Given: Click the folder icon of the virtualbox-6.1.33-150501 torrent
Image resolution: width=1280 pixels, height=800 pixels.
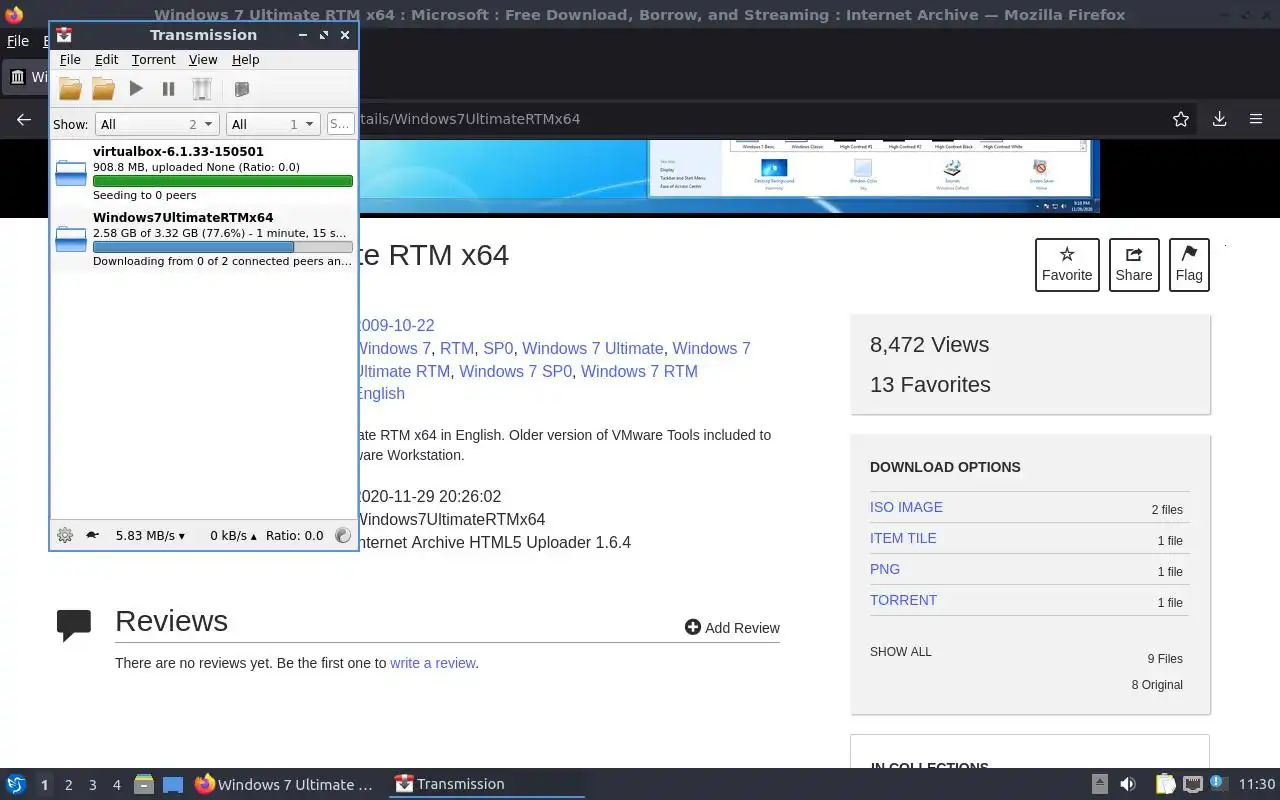Looking at the screenshot, I should pyautogui.click(x=70, y=173).
